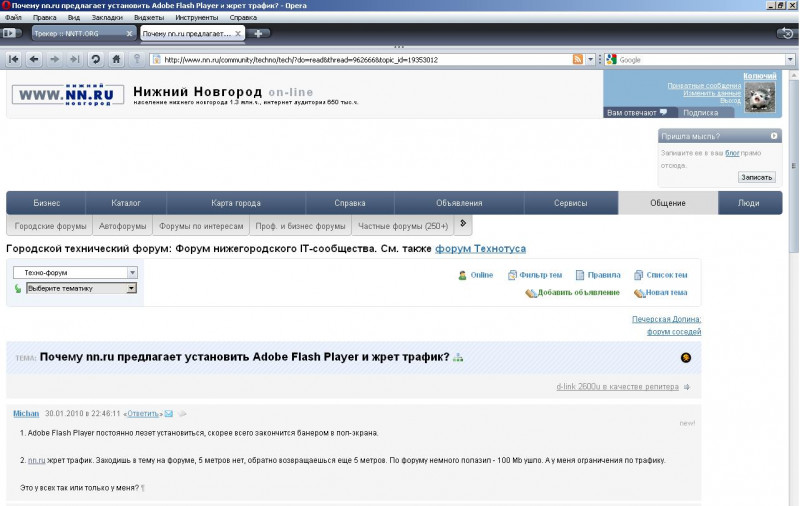This screenshot has height=506, width=800.
Task: Click envelope icon next to Ответить
Action: click(x=169, y=414)
